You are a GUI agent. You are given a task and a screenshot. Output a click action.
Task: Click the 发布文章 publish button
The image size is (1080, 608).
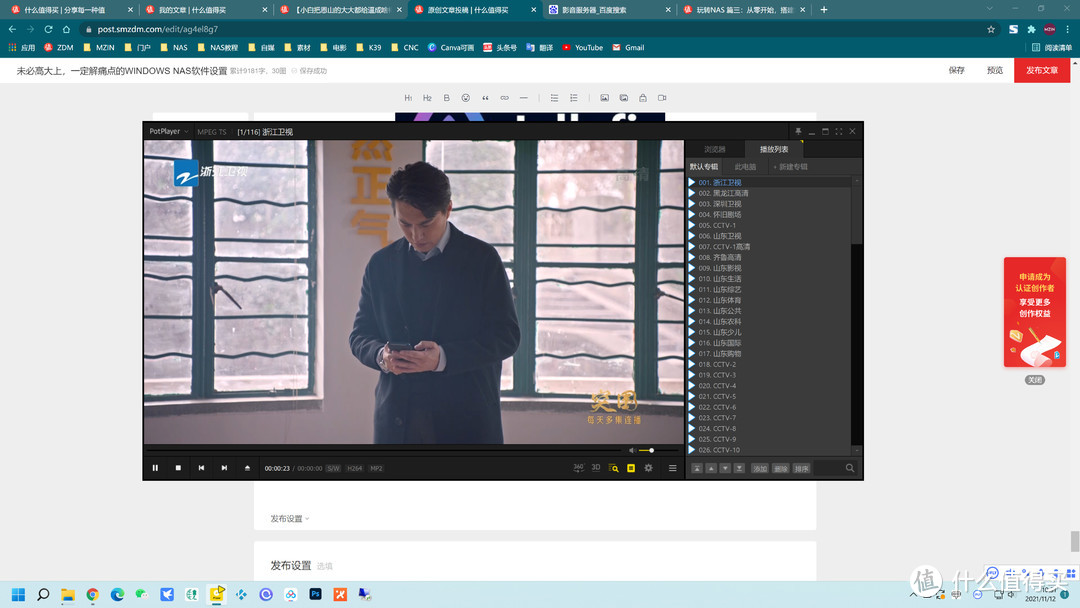point(1042,70)
